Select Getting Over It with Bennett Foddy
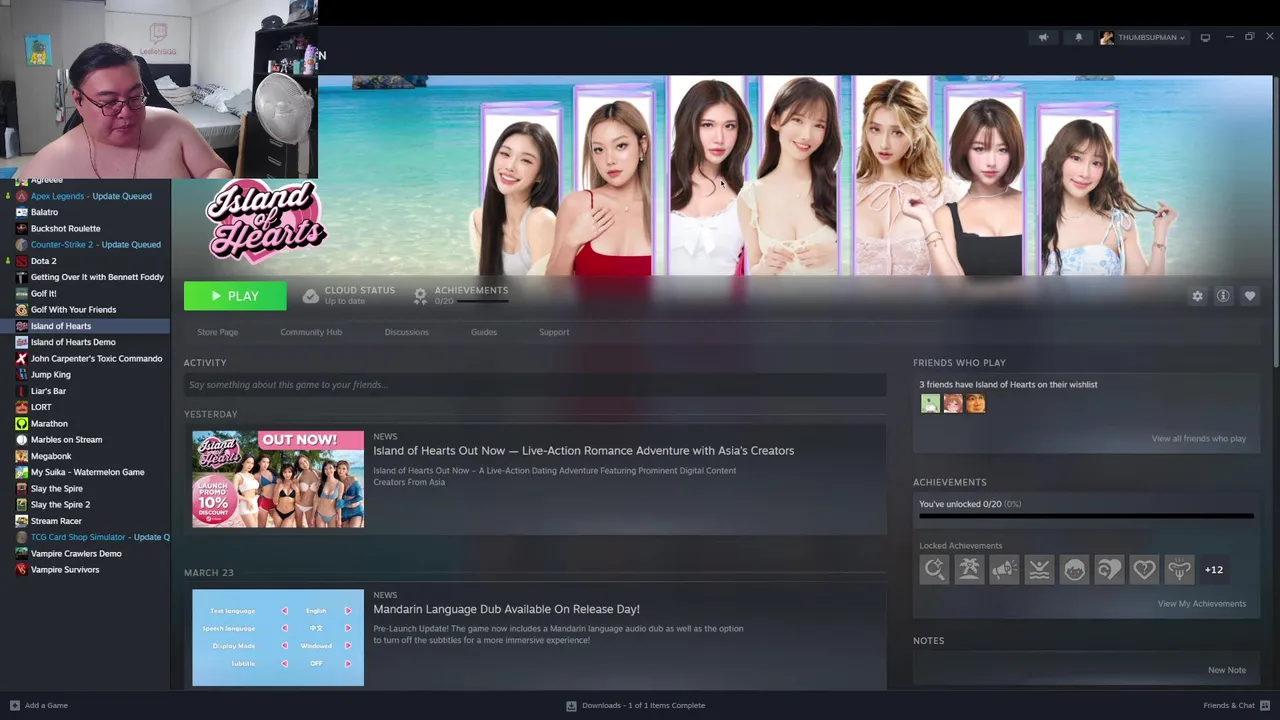Image resolution: width=1280 pixels, height=720 pixels. [97, 277]
